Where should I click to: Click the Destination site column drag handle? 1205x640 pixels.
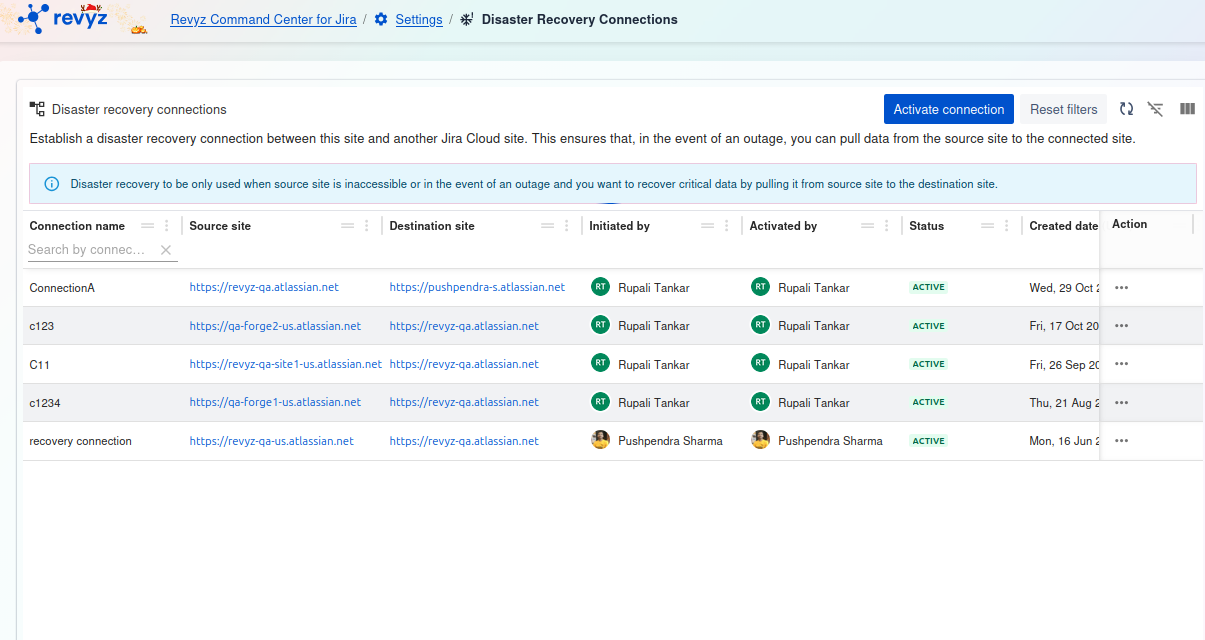pos(548,226)
